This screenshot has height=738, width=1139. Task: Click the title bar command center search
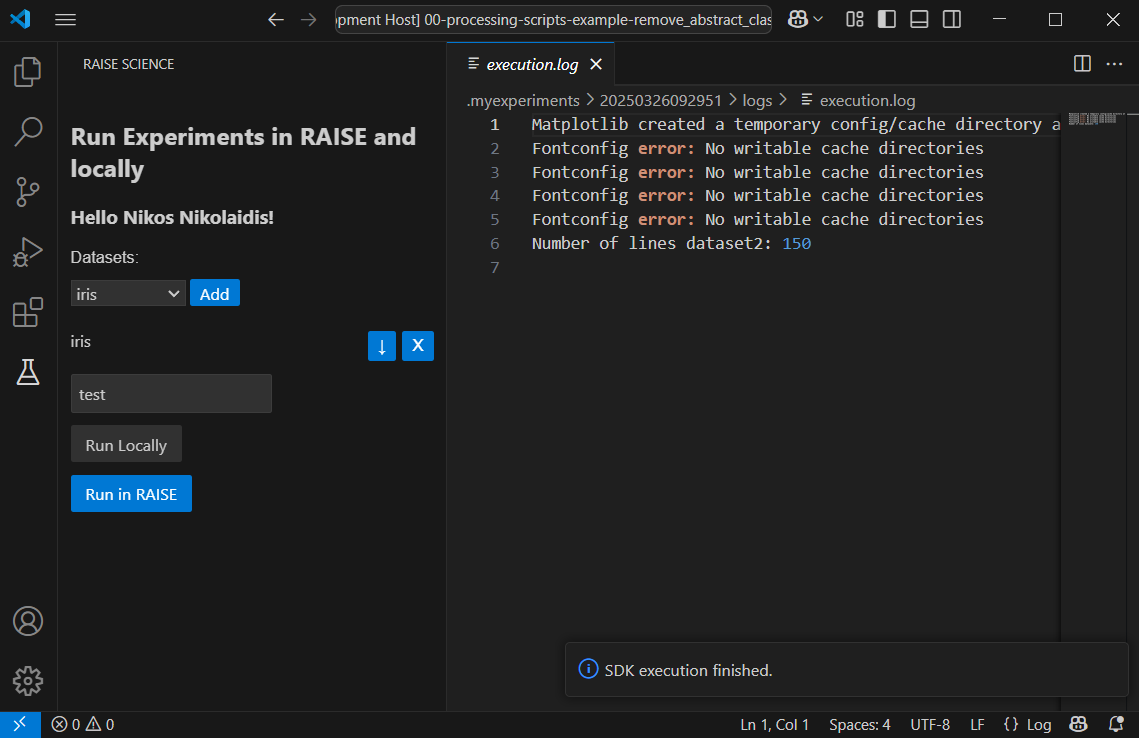(554, 20)
